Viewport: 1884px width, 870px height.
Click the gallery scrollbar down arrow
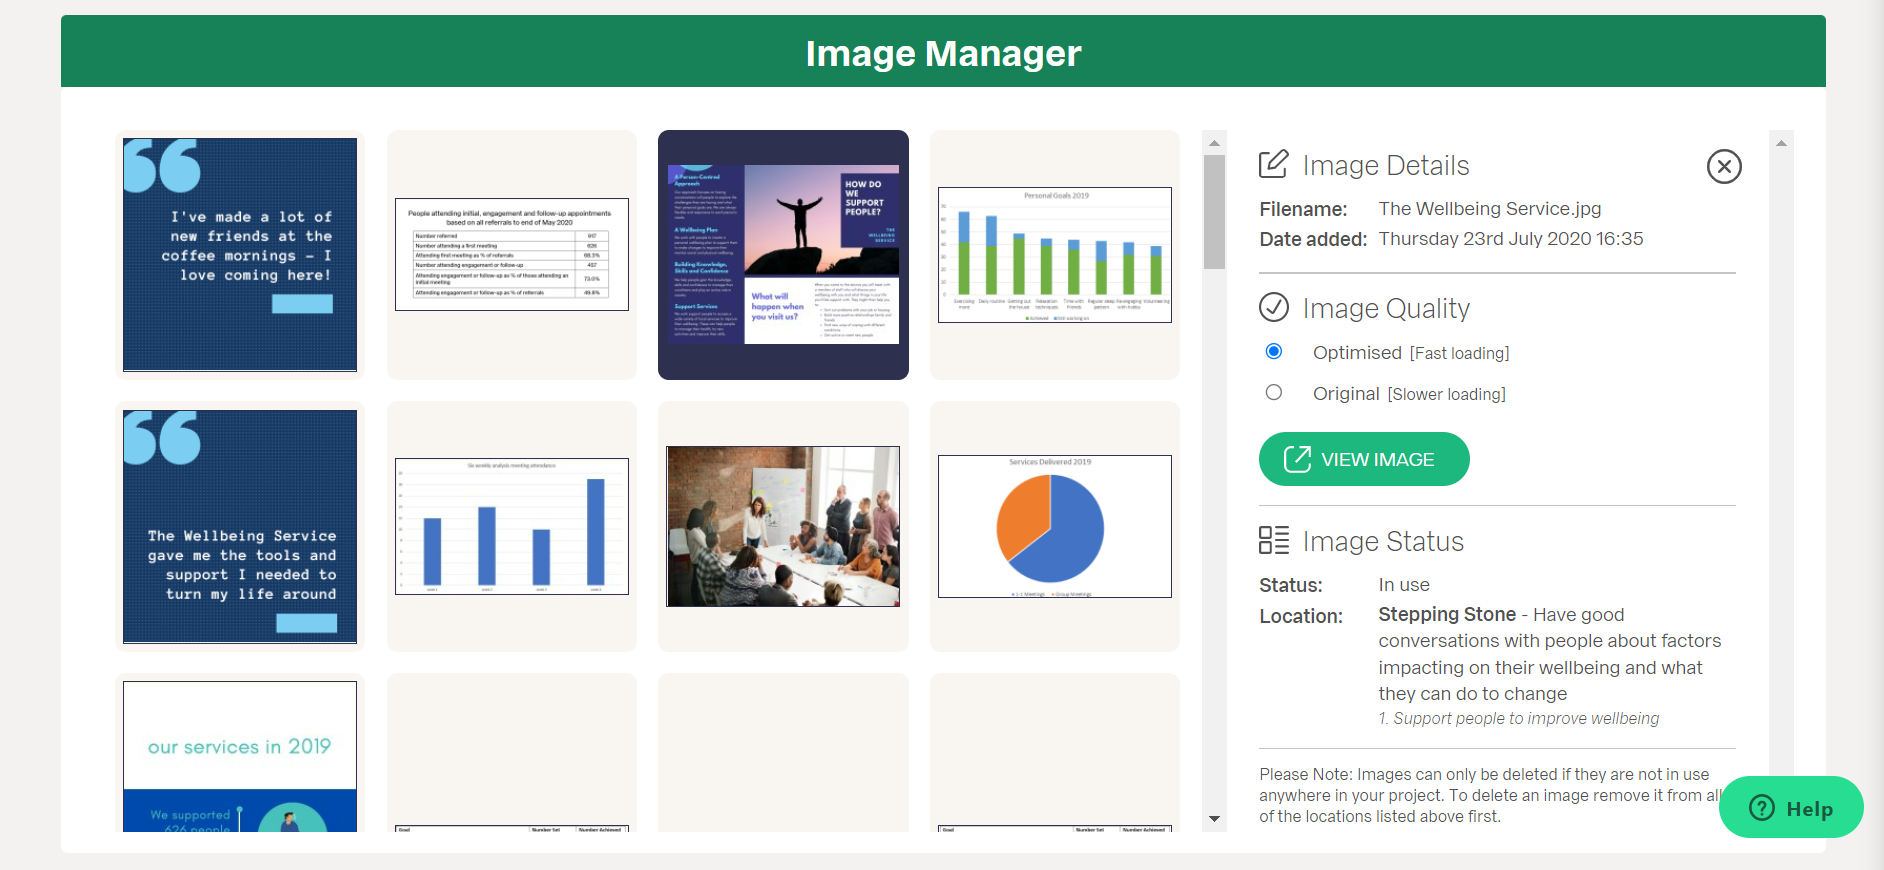pos(1214,819)
